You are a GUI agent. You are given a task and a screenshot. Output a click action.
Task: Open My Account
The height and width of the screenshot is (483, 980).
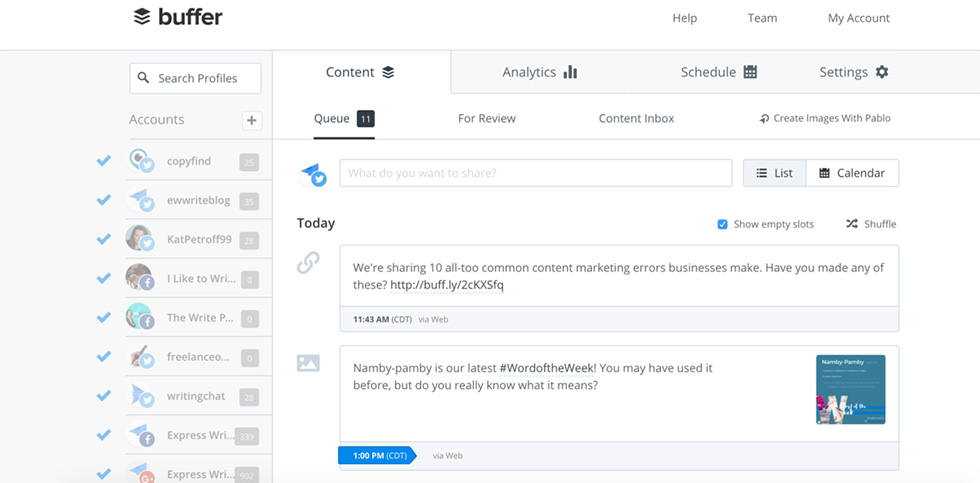pos(859,18)
